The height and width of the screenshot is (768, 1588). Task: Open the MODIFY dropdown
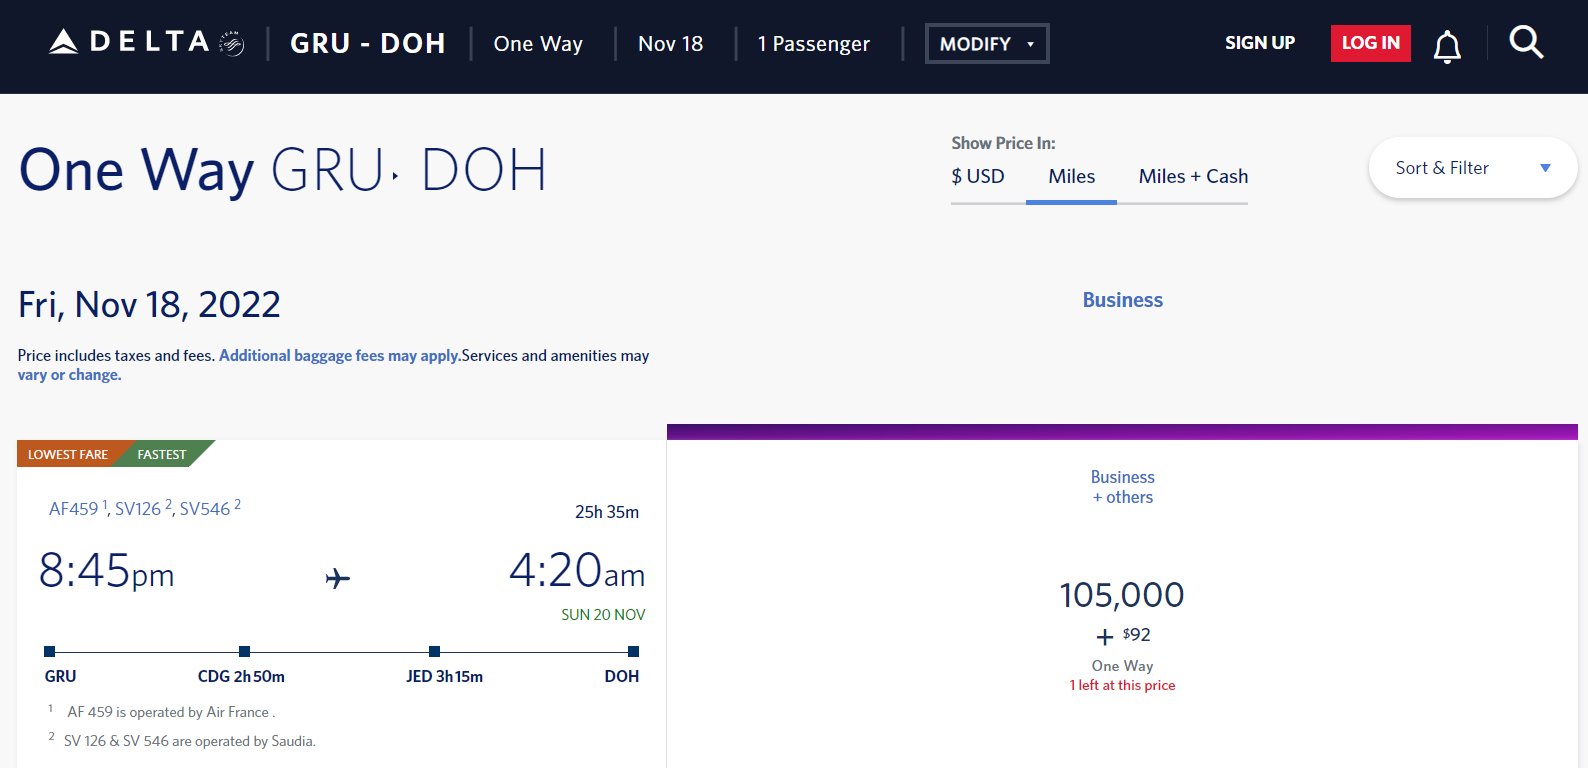987,43
